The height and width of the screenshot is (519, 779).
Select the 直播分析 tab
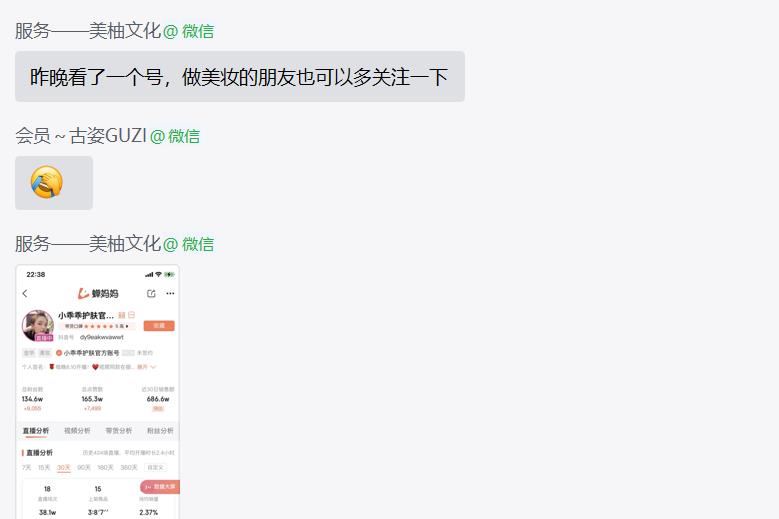(x=36, y=431)
